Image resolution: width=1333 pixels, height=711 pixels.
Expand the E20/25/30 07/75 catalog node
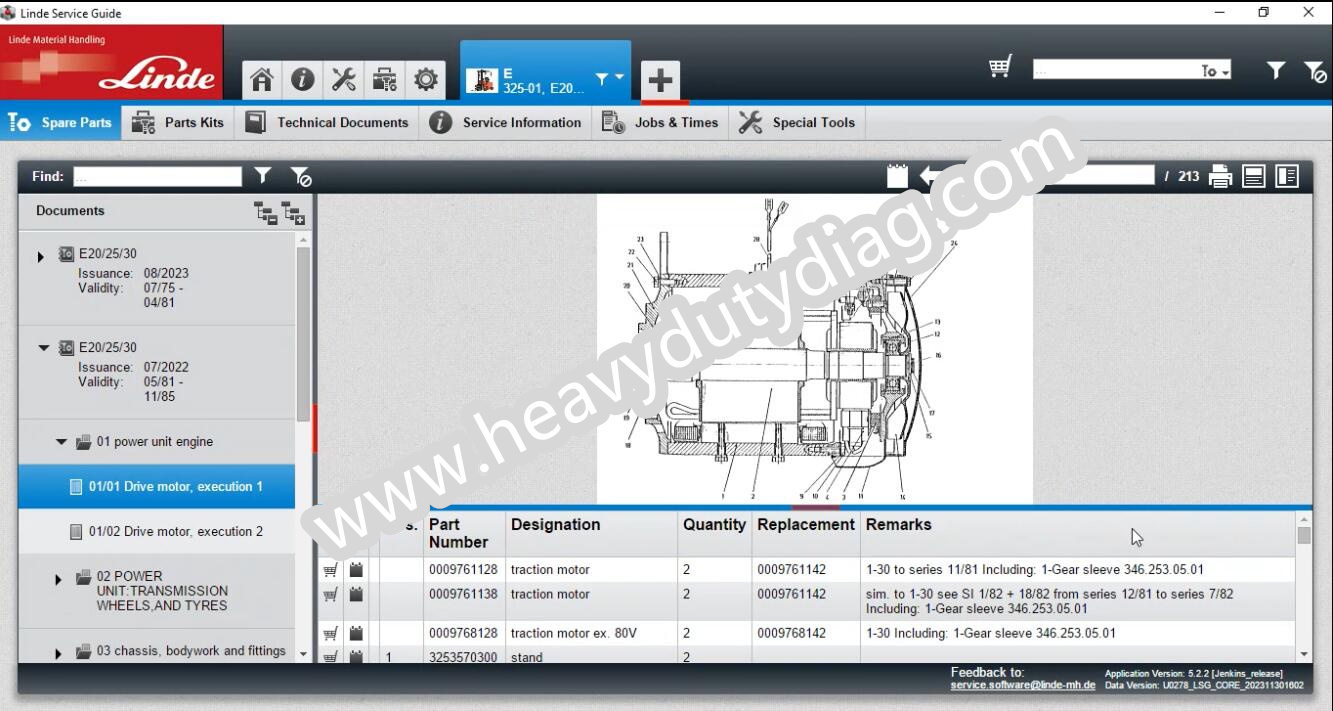point(41,257)
